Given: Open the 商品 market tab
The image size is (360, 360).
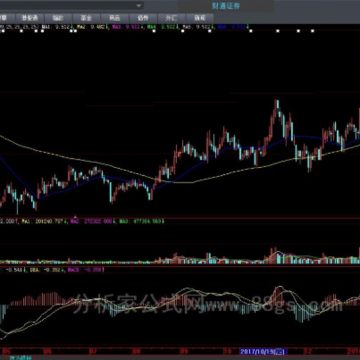Looking at the screenshot, I should click(x=114, y=18).
